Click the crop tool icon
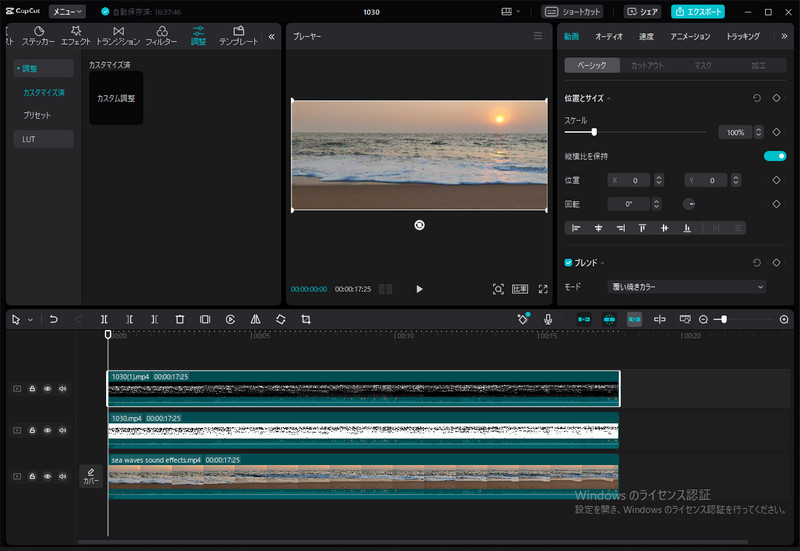Image resolution: width=800 pixels, height=551 pixels. click(x=306, y=319)
